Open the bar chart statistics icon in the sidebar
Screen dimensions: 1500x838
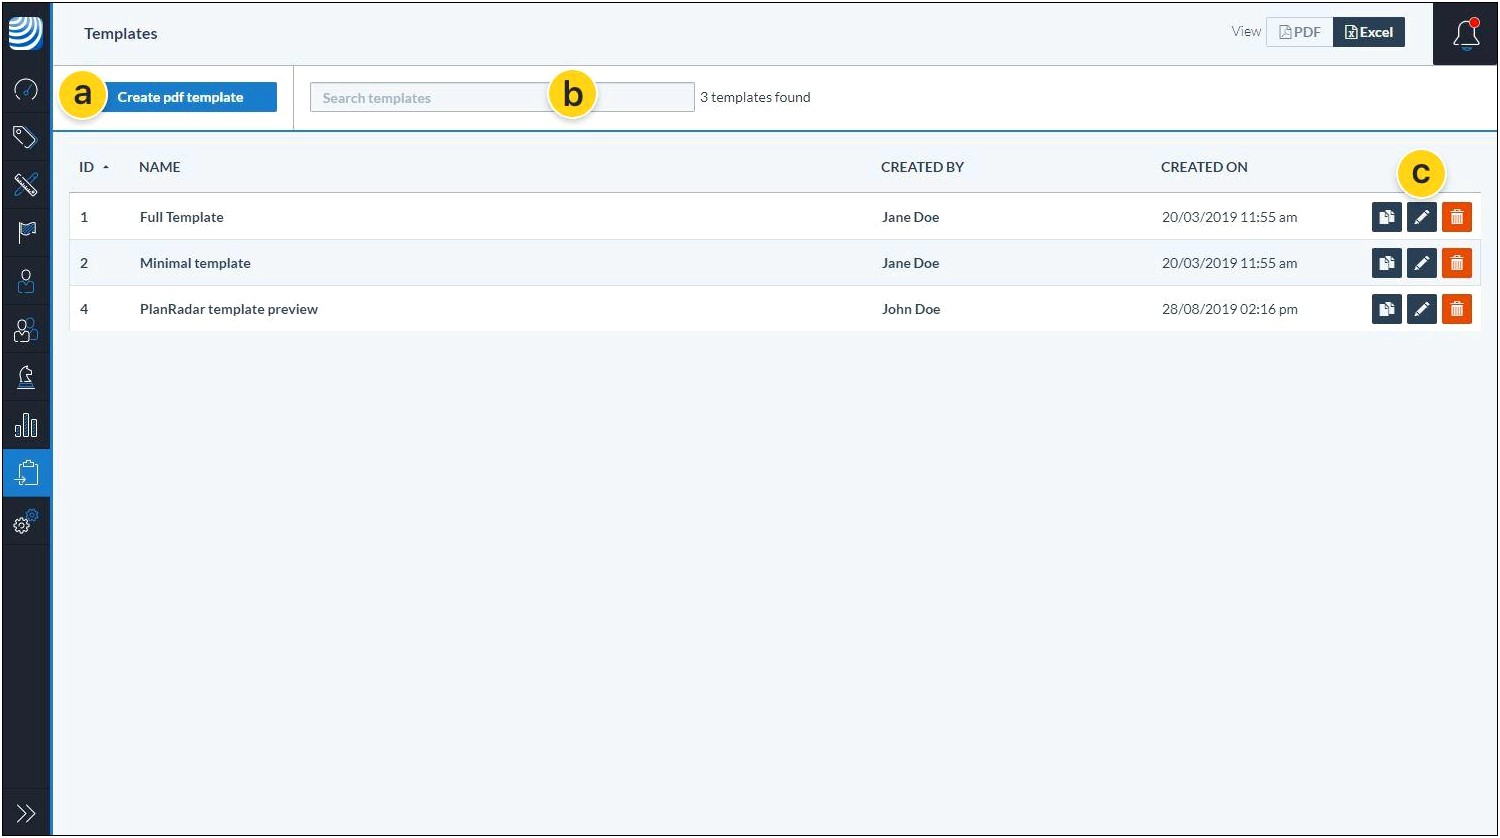click(26, 425)
